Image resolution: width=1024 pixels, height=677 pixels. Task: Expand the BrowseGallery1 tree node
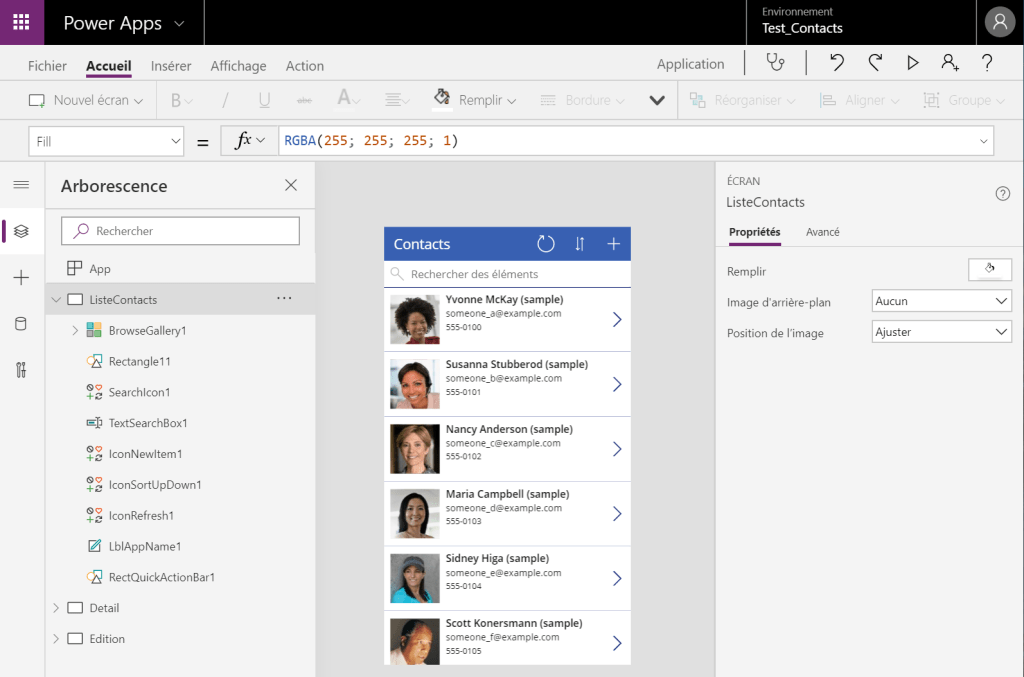(x=75, y=330)
